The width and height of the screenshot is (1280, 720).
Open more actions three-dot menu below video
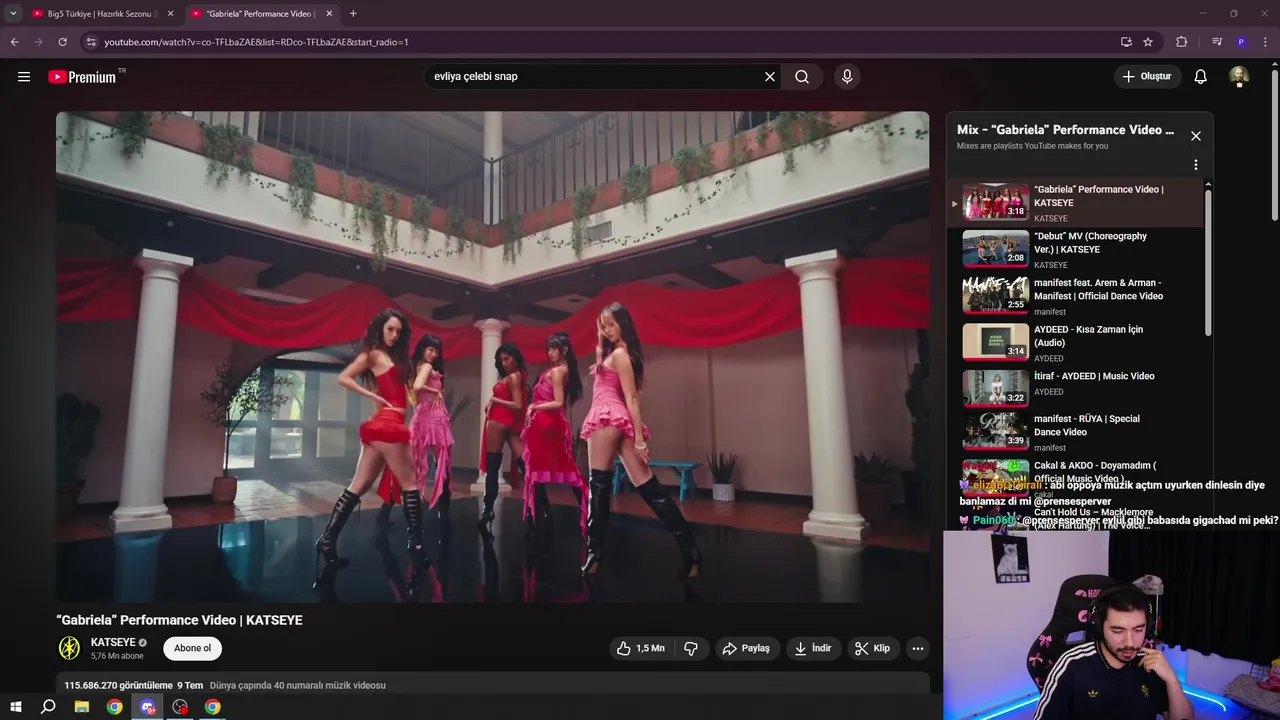[917, 648]
